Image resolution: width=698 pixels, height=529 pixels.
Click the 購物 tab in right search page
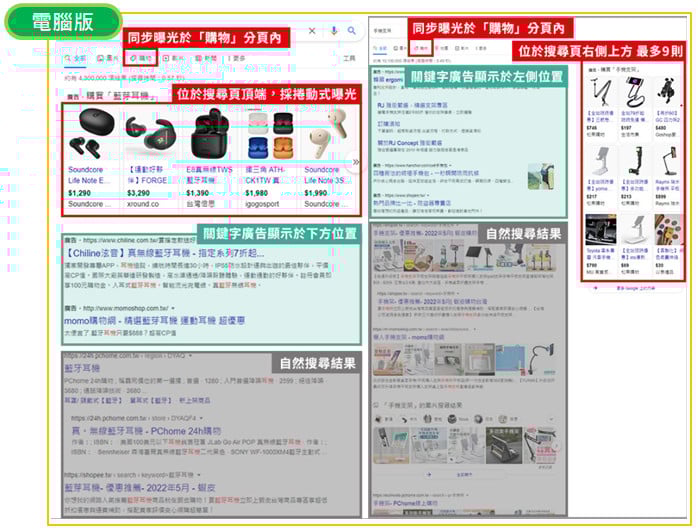coord(420,48)
